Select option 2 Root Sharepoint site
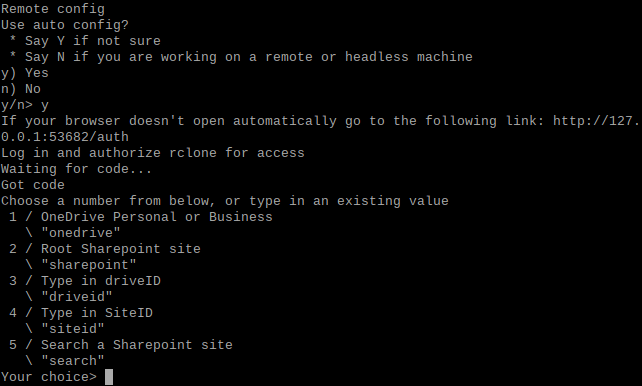The image size is (642, 386). point(105,248)
